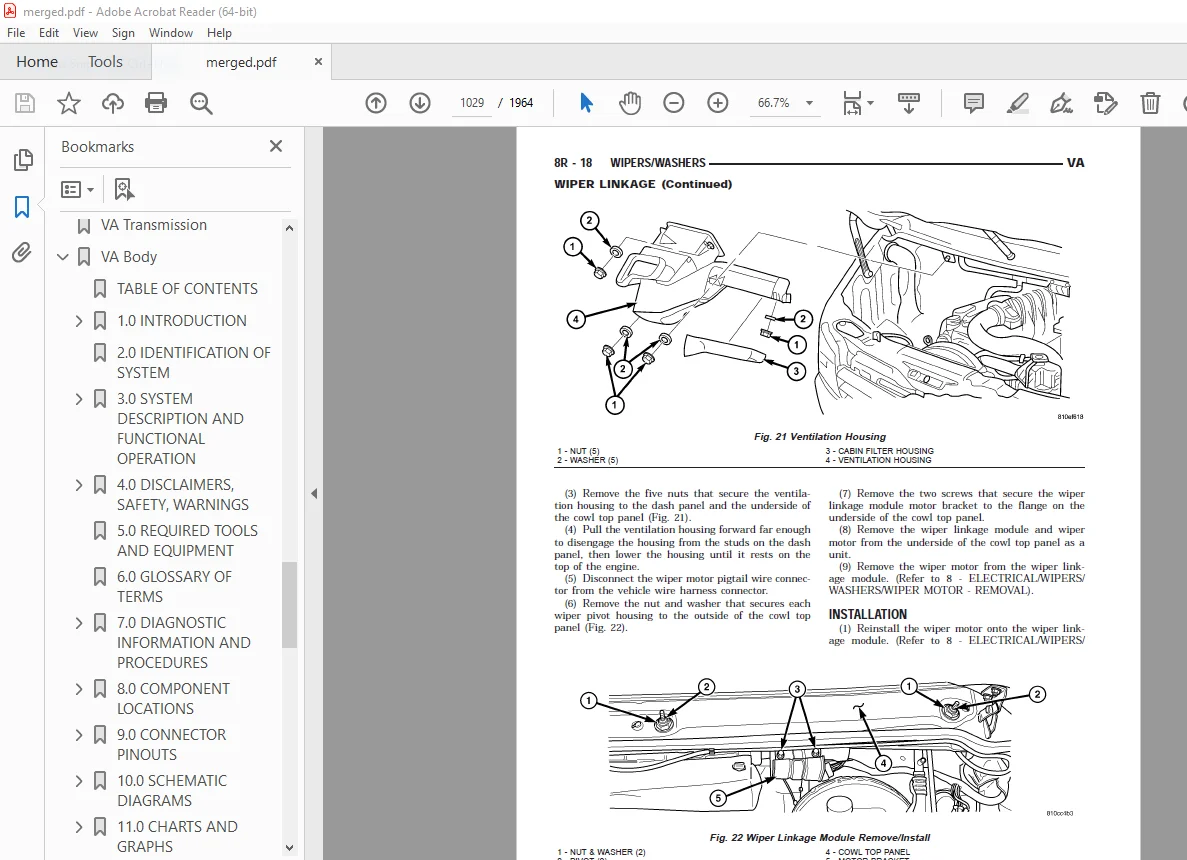Expand the 4.0 DISCLAIMERS bookmark
This screenshot has width=1187, height=860.
(79, 485)
